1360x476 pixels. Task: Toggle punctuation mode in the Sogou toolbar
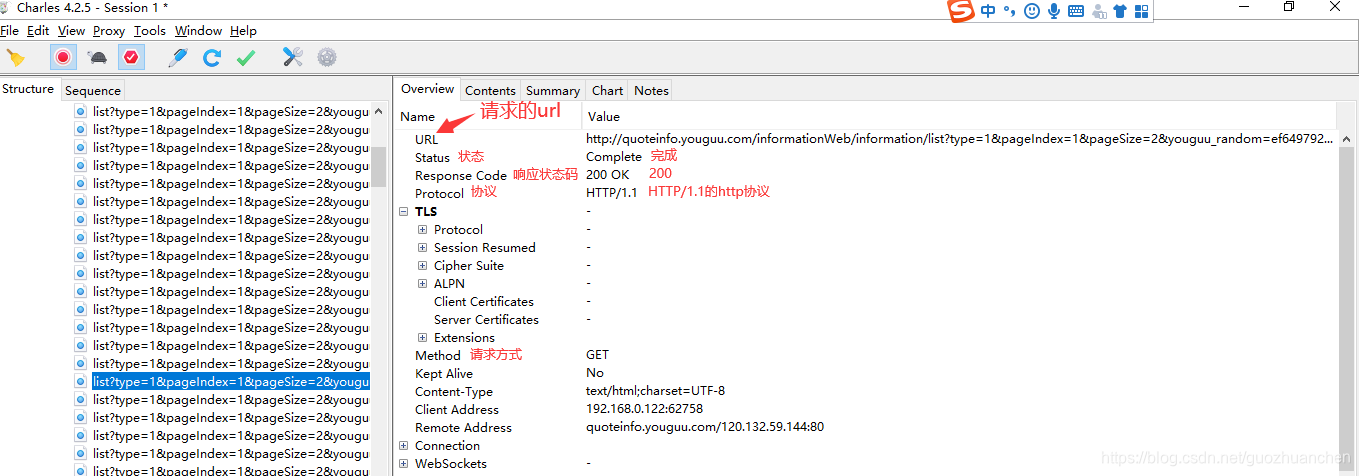[1009, 11]
